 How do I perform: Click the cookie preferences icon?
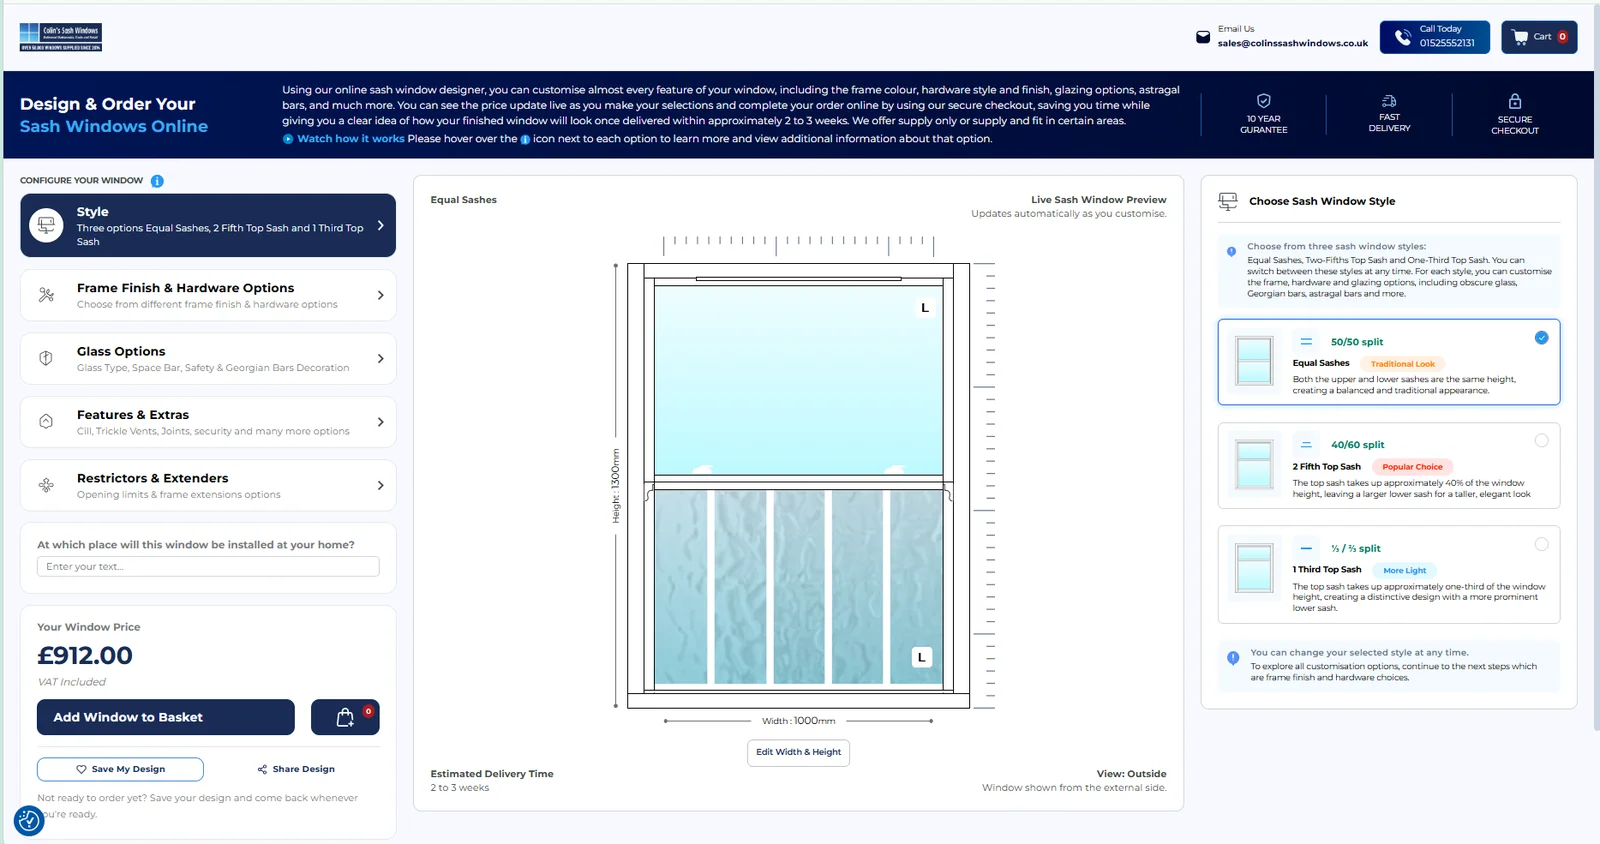29,820
